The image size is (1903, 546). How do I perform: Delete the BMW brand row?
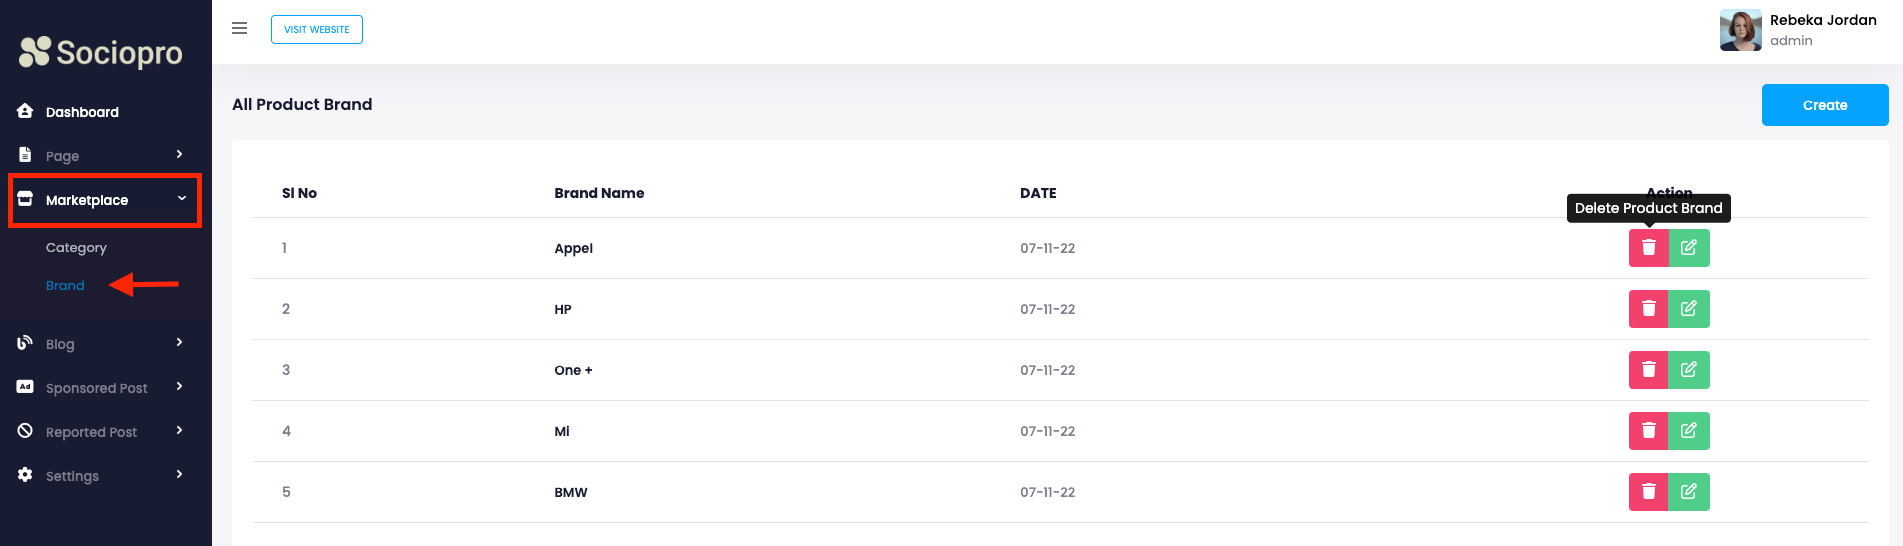pyautogui.click(x=1648, y=492)
